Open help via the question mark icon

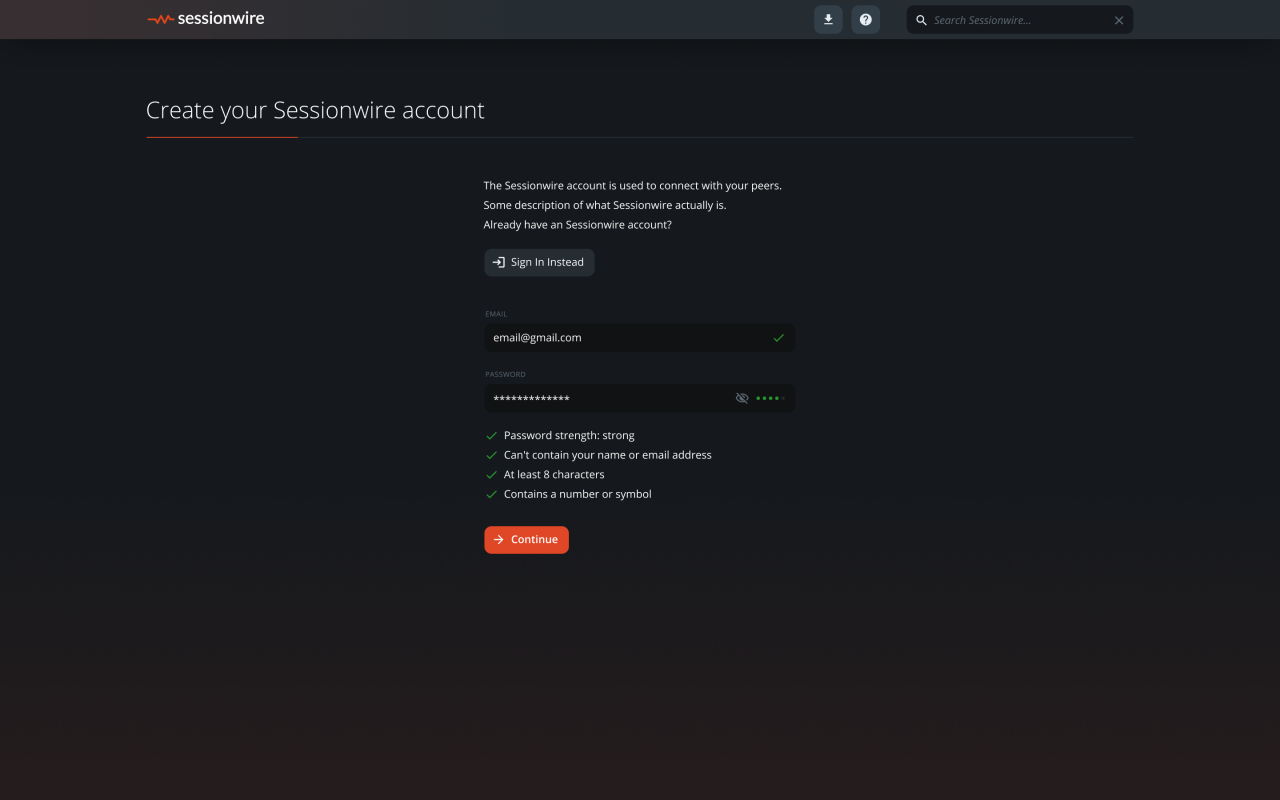866,20
